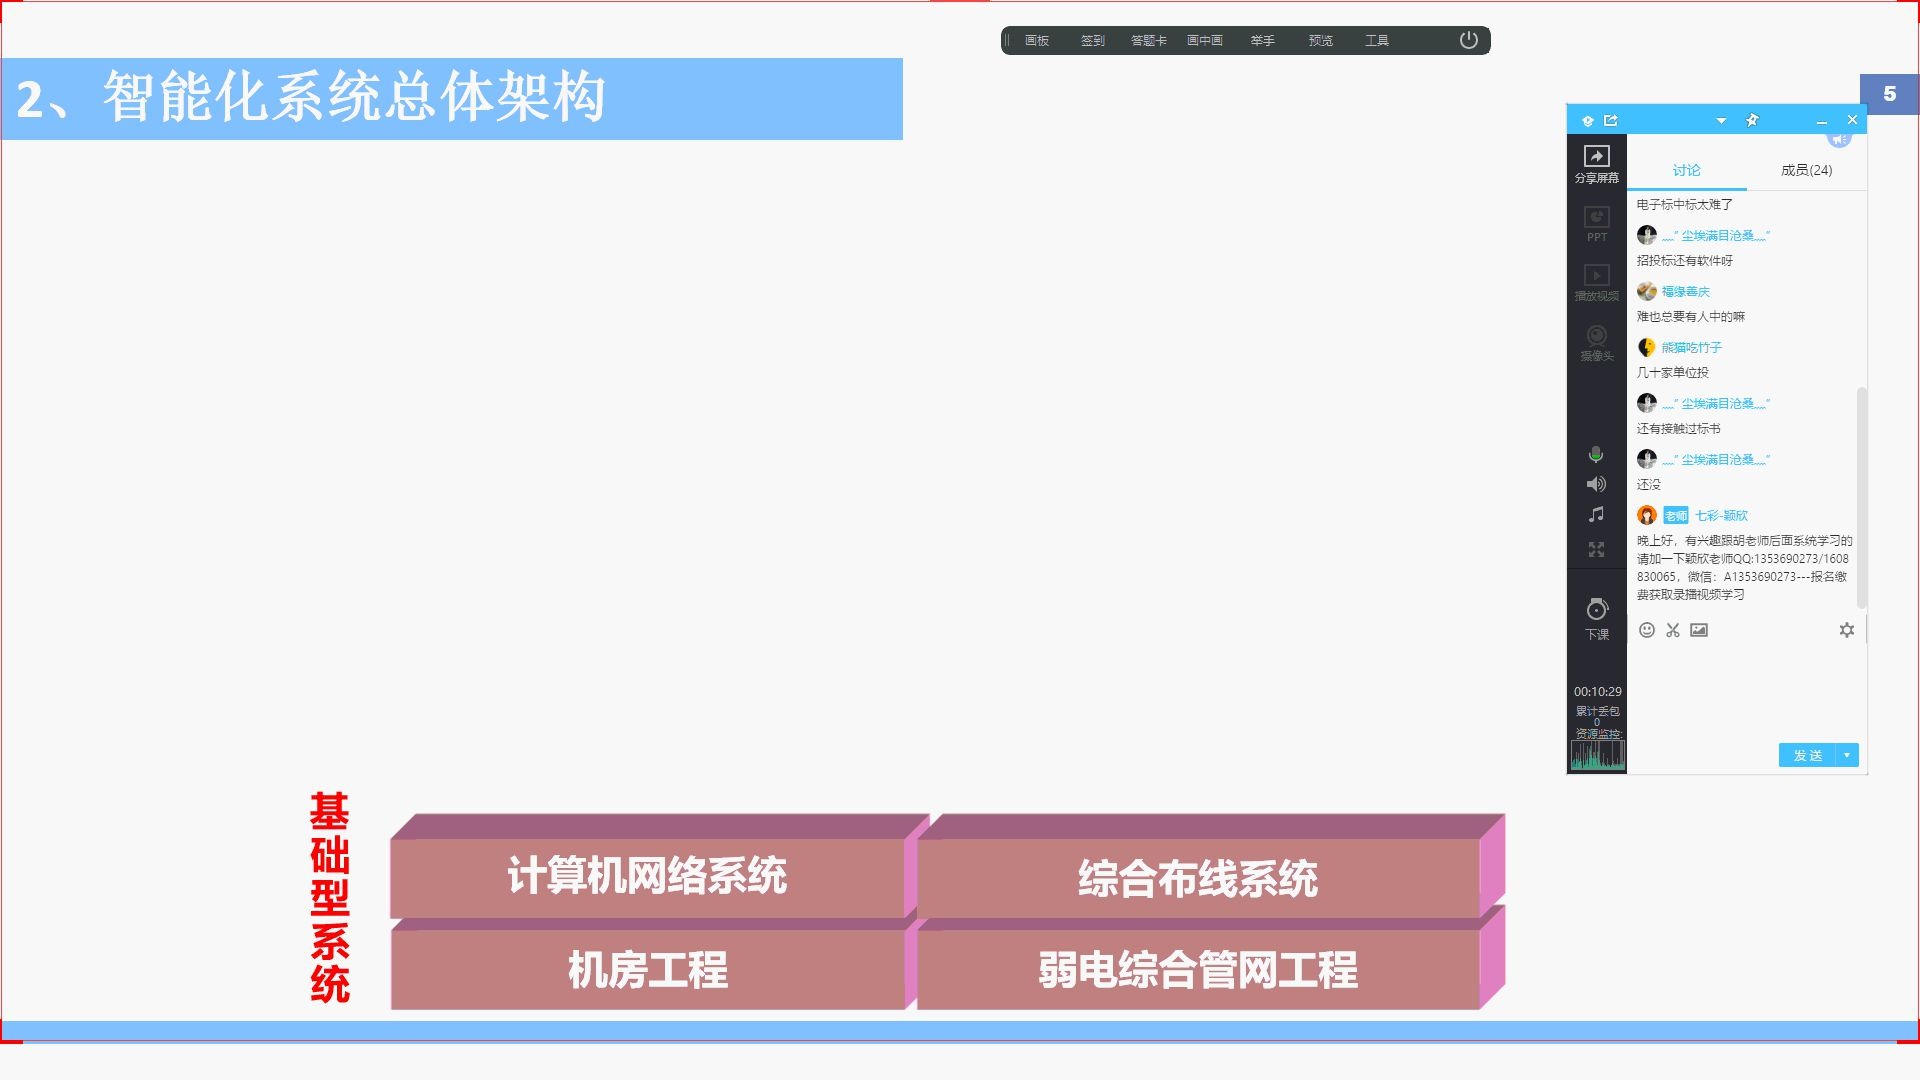The width and height of the screenshot is (1920, 1080).
Task: Click the 机房工程 block on slide
Action: [647, 970]
